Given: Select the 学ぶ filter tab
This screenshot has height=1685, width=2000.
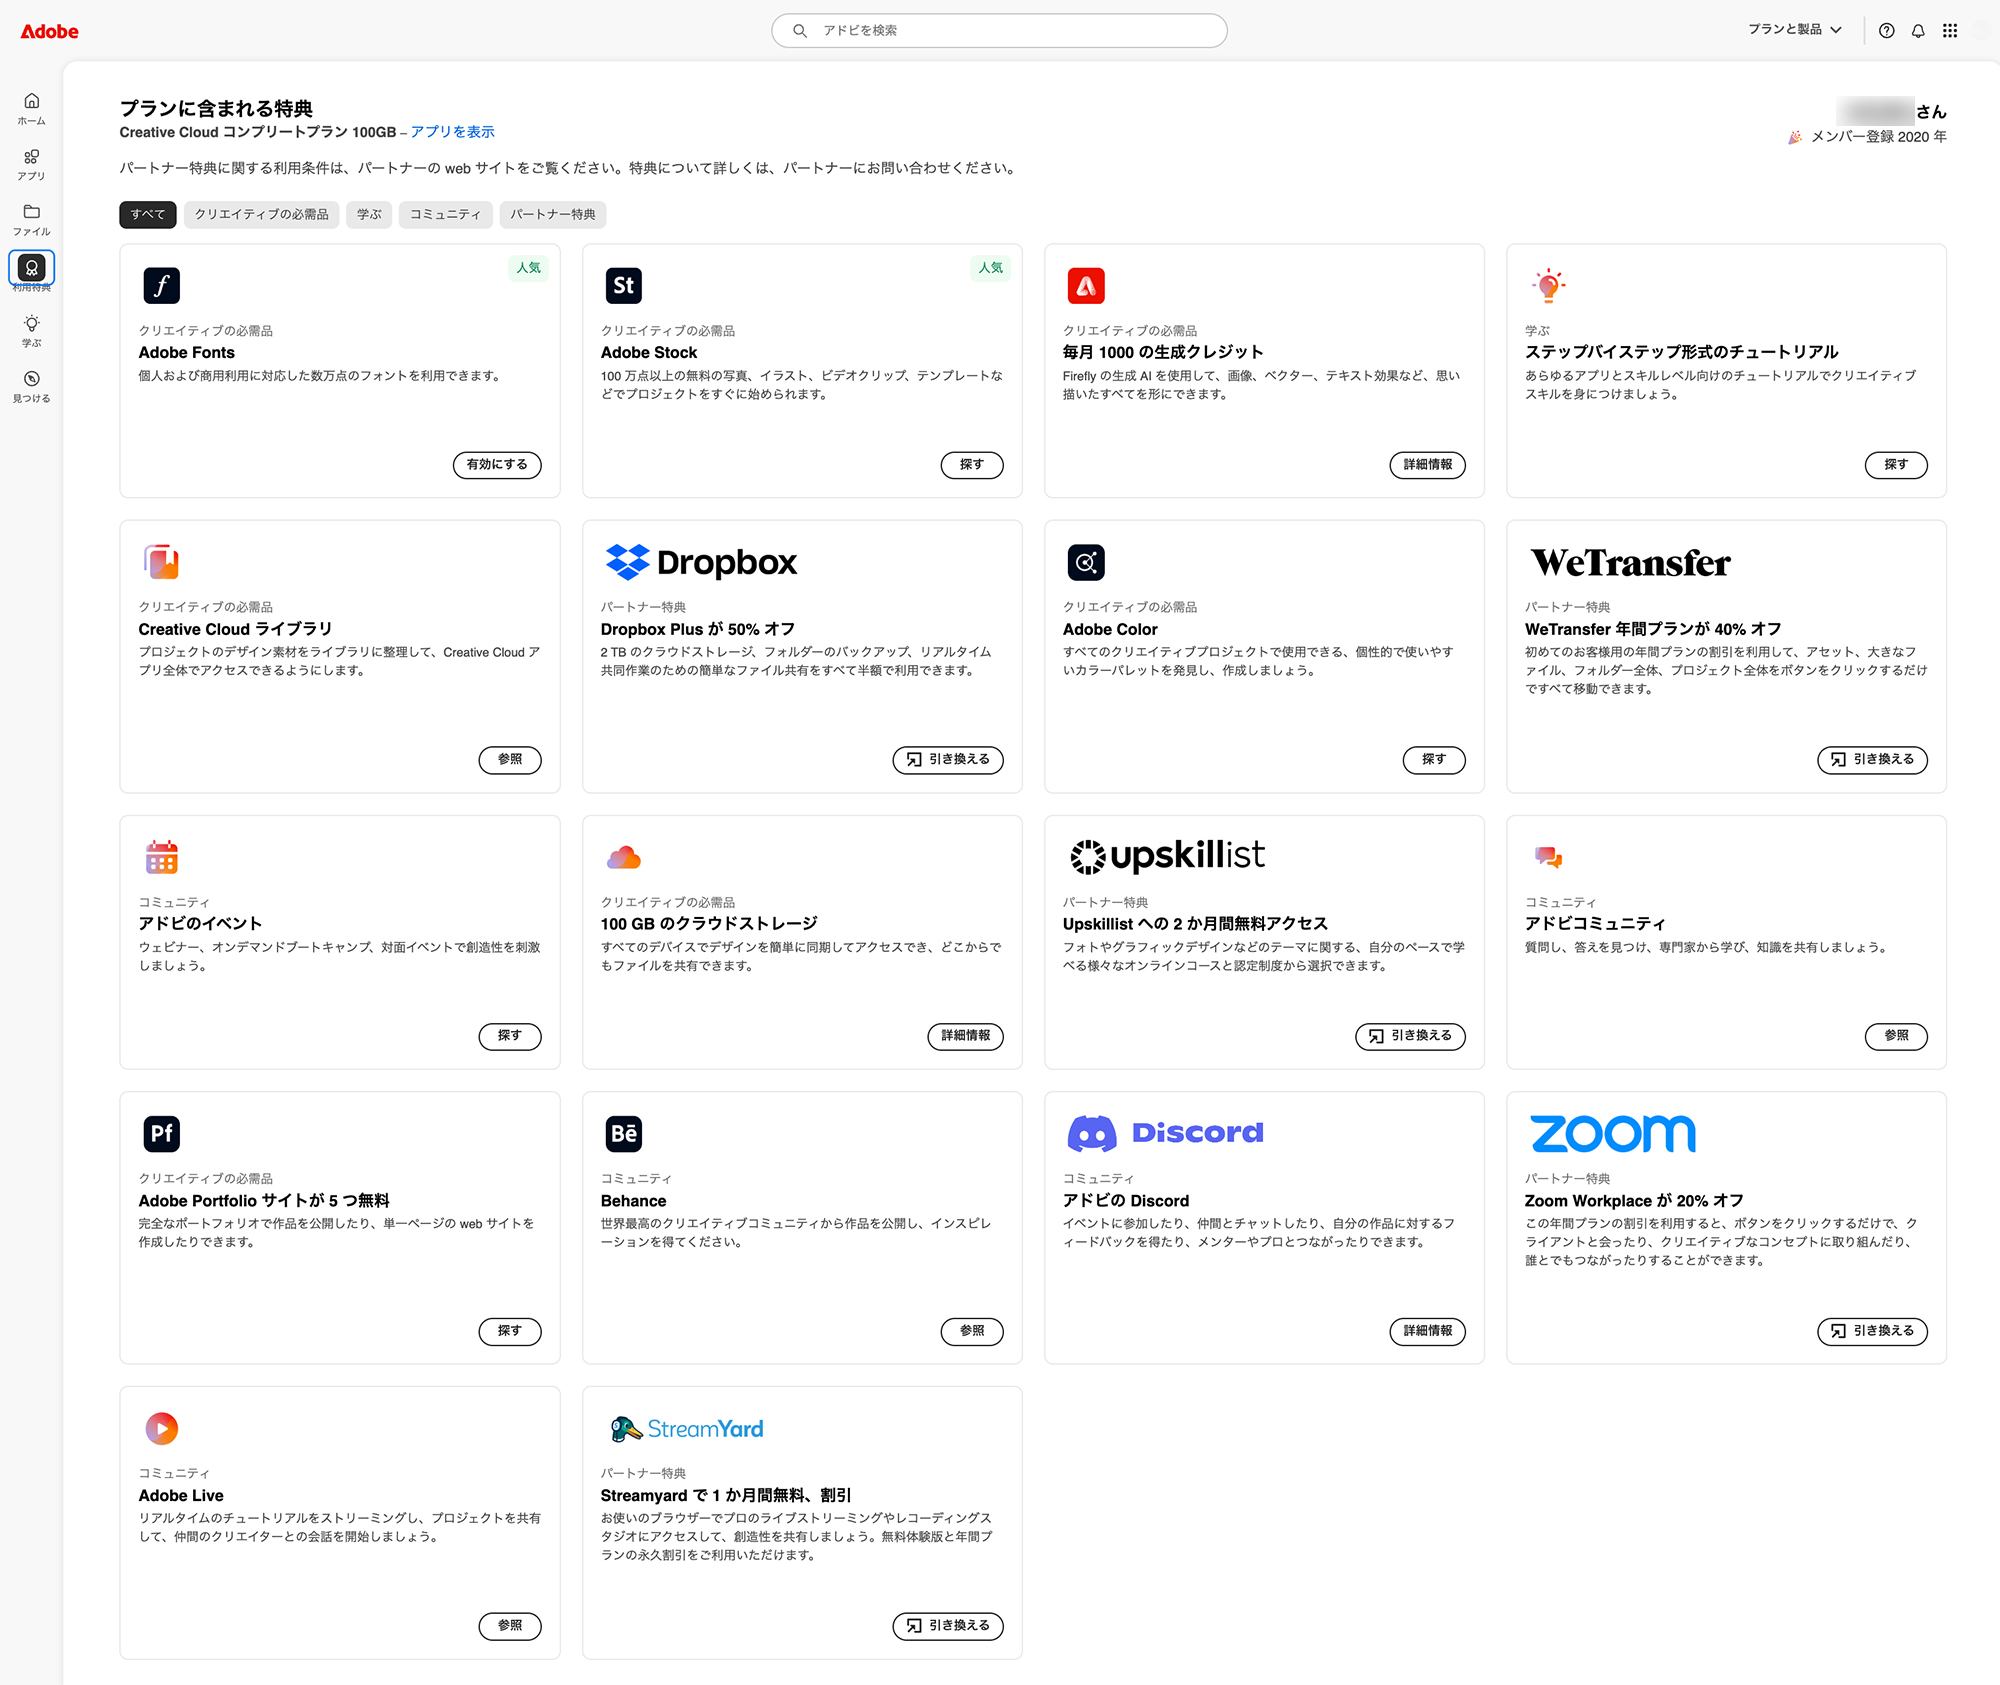Looking at the screenshot, I should 369,215.
